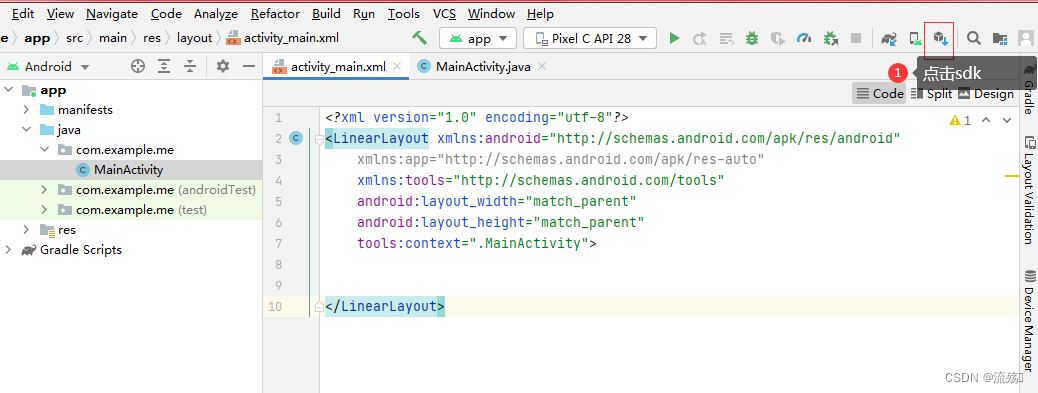Sync Project with Gradle Files elephant icon
Screen dimensions: 1038x393
click(x=889, y=38)
